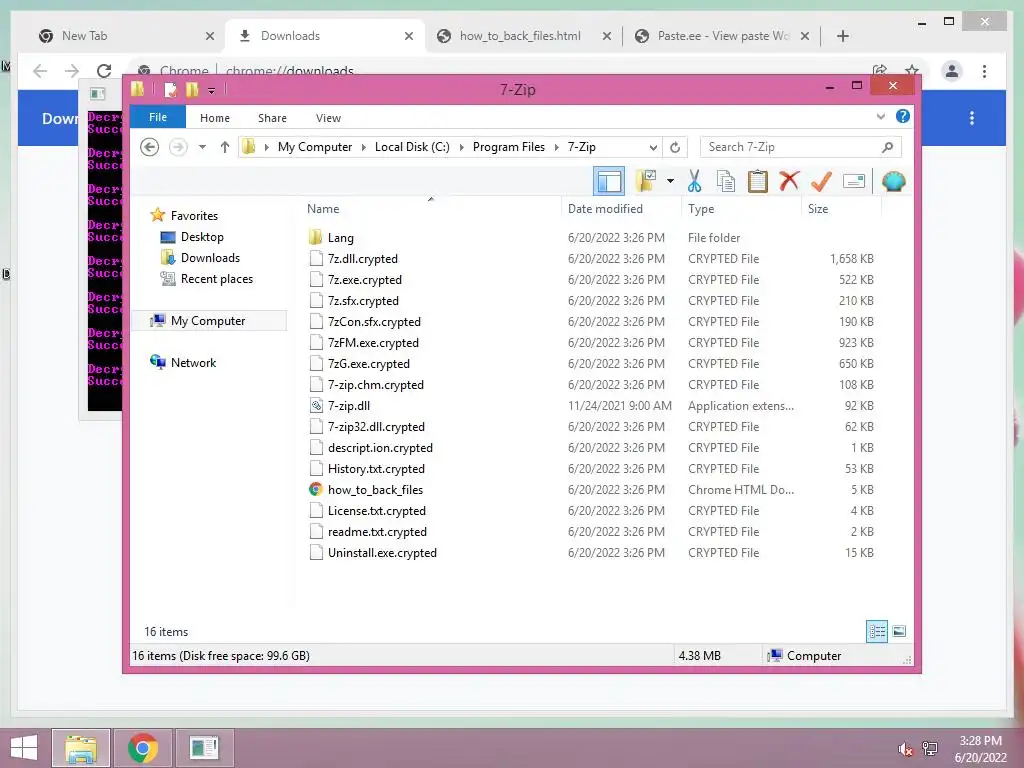Click Explorer Back navigation arrow
The image size is (1024, 768).
click(150, 147)
